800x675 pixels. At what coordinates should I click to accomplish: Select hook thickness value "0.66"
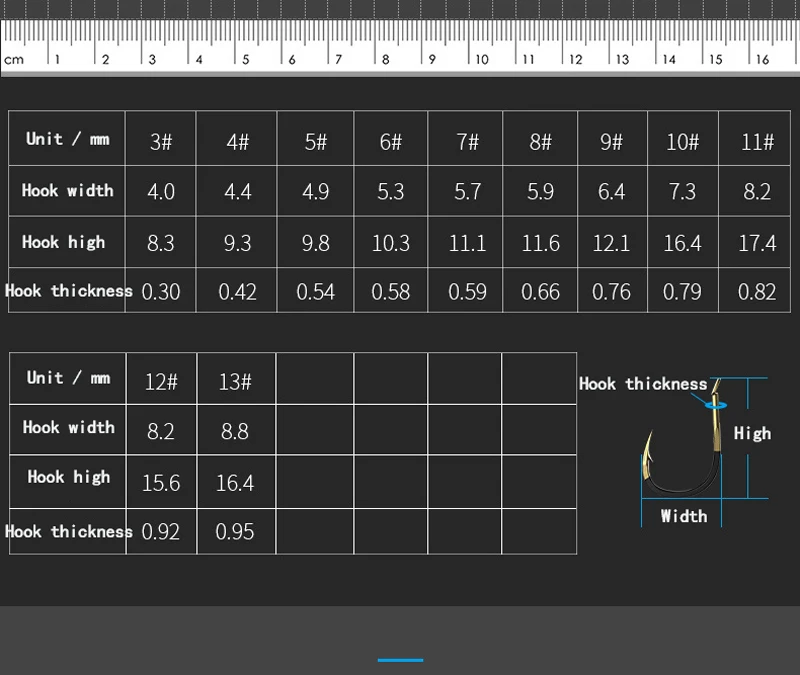tap(540, 292)
